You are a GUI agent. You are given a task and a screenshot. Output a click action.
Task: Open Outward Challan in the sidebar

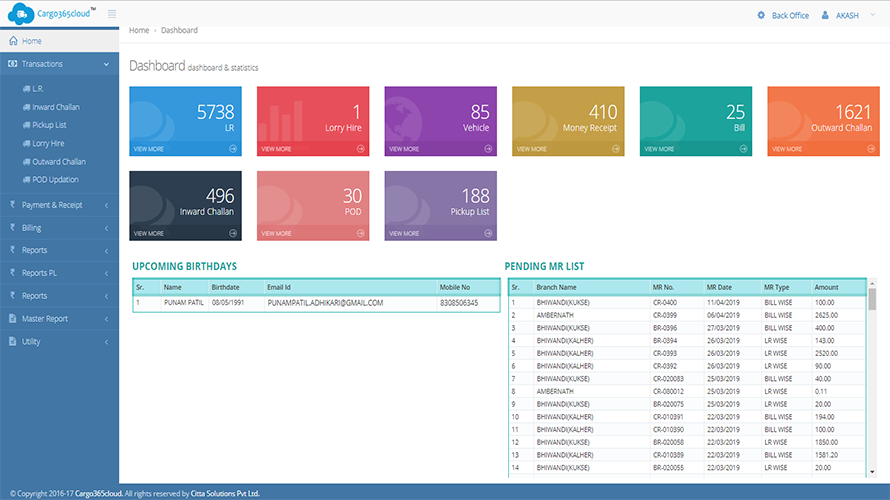(58, 162)
